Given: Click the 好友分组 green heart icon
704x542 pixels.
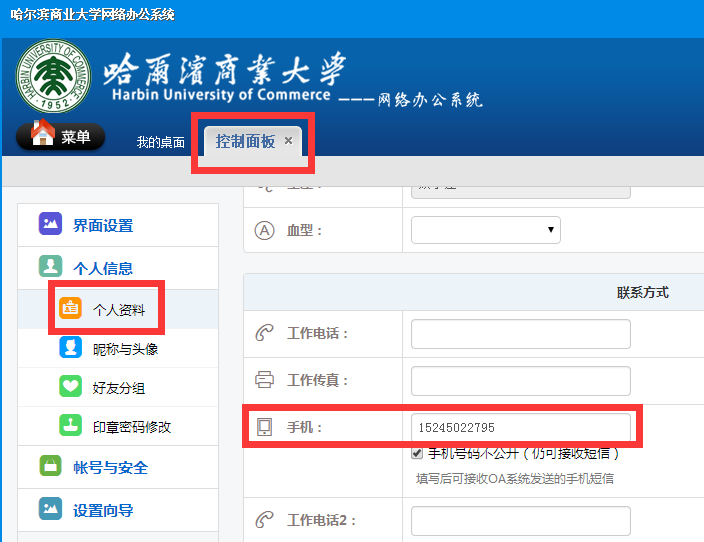Looking at the screenshot, I should click(70, 387).
